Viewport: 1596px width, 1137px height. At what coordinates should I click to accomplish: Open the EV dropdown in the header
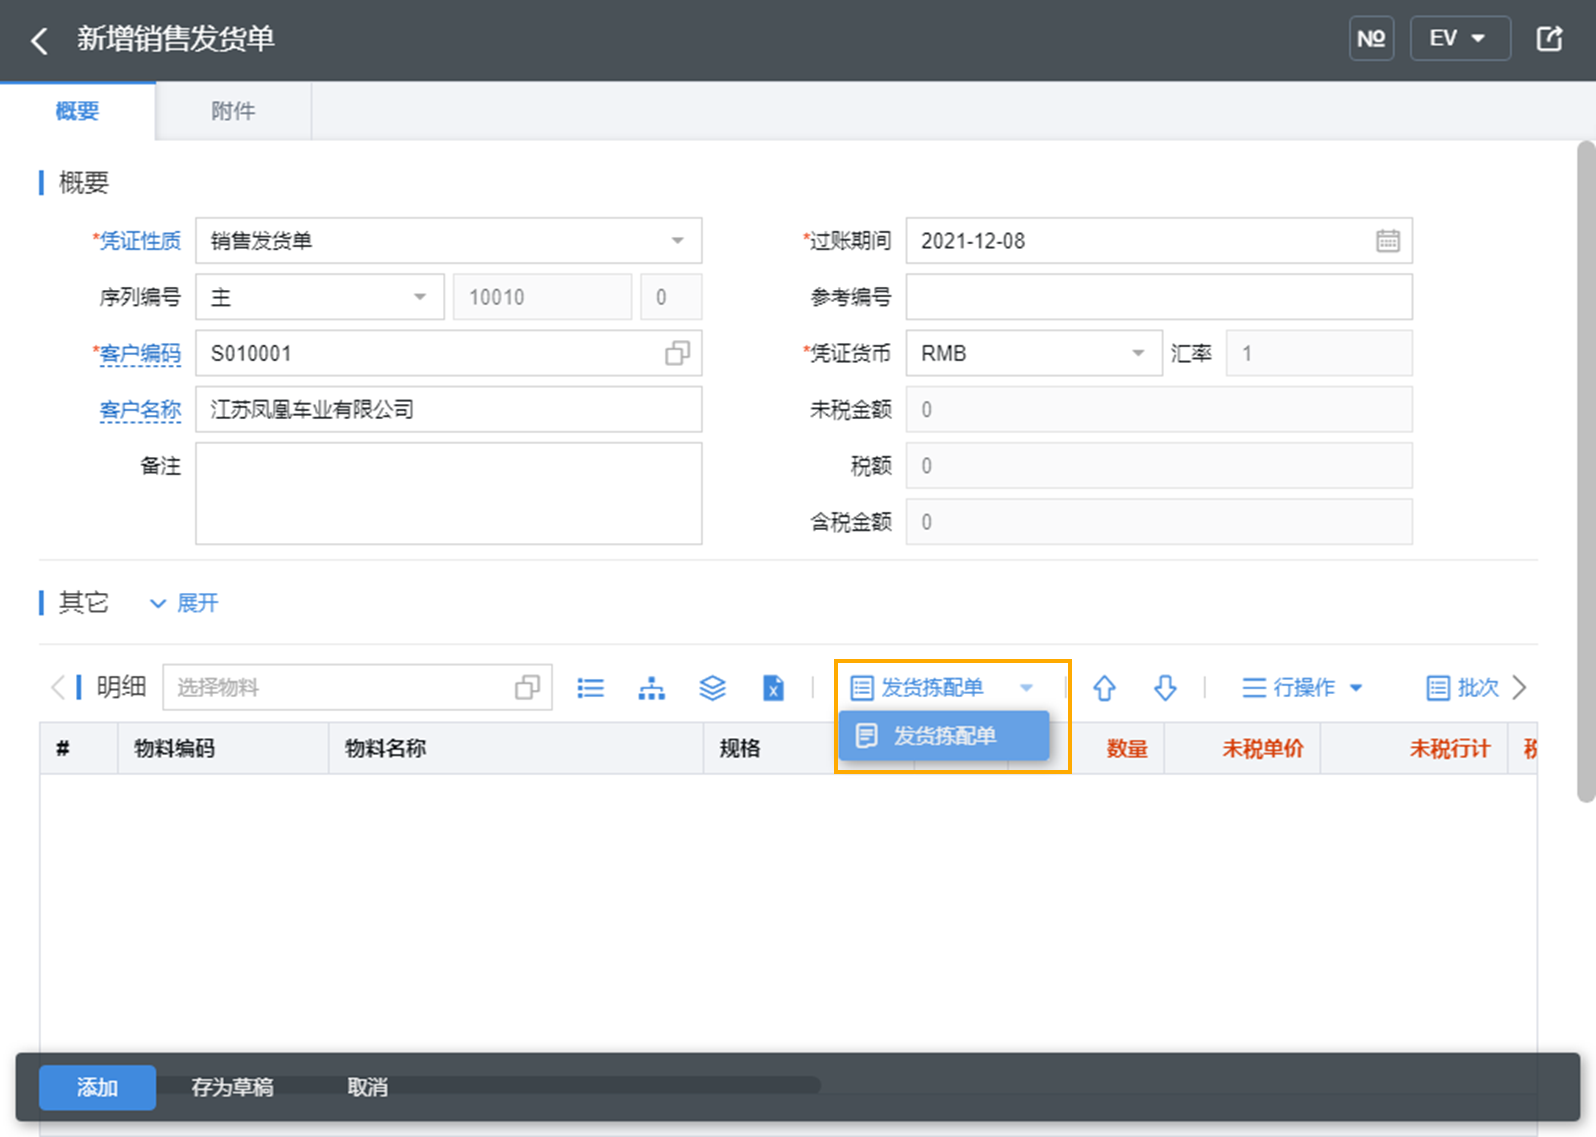pos(1459,39)
